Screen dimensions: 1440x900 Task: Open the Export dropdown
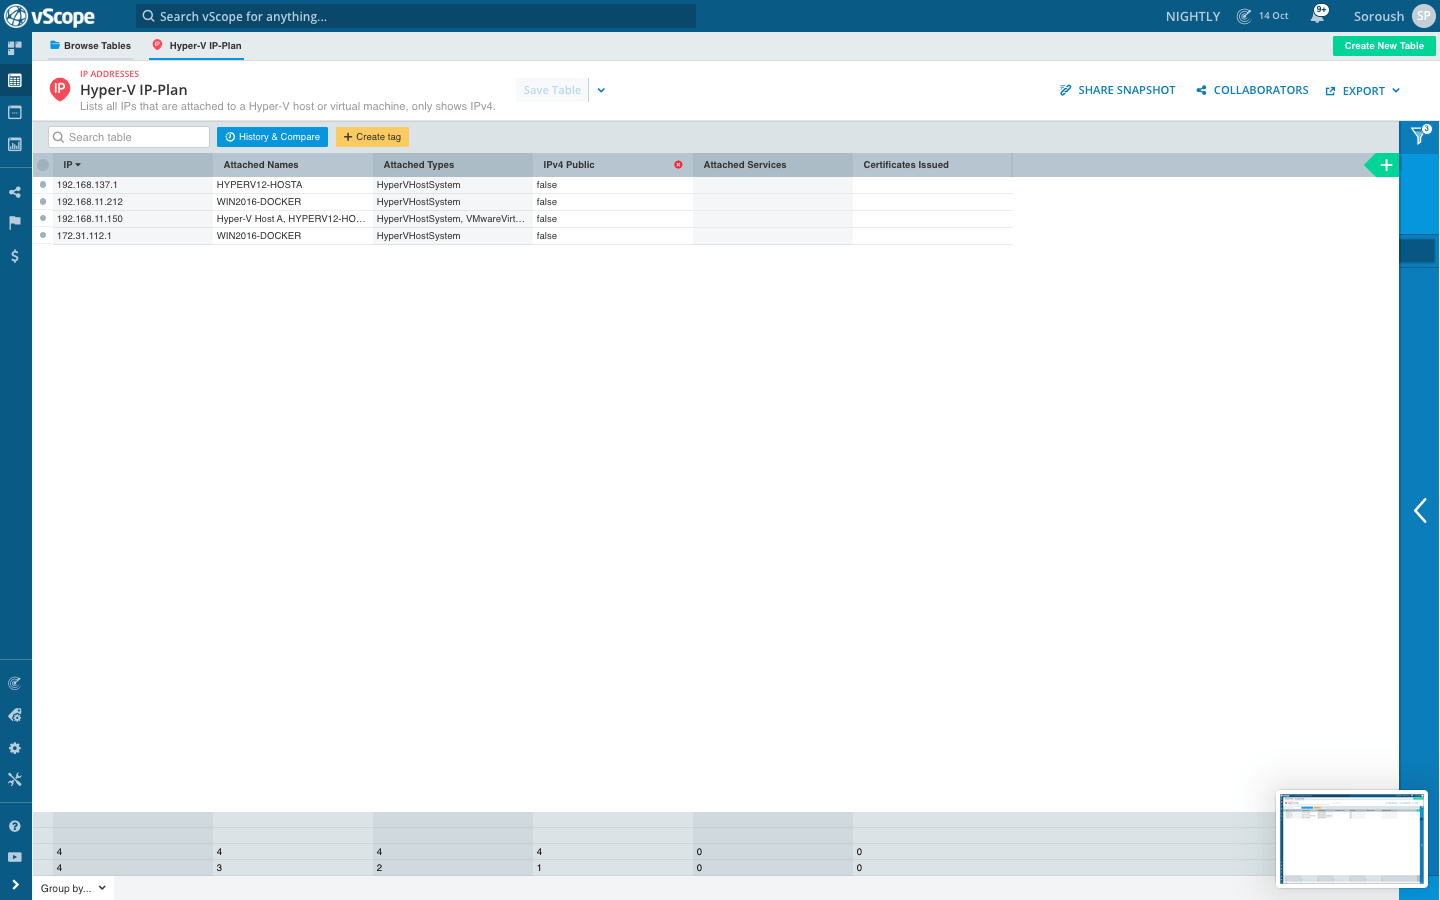pyautogui.click(x=1363, y=91)
